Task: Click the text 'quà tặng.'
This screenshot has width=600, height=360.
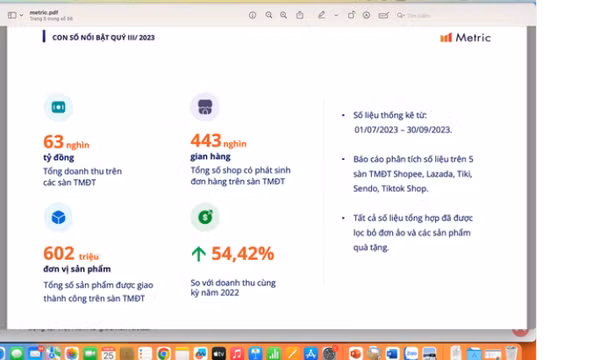Action: 371,248
